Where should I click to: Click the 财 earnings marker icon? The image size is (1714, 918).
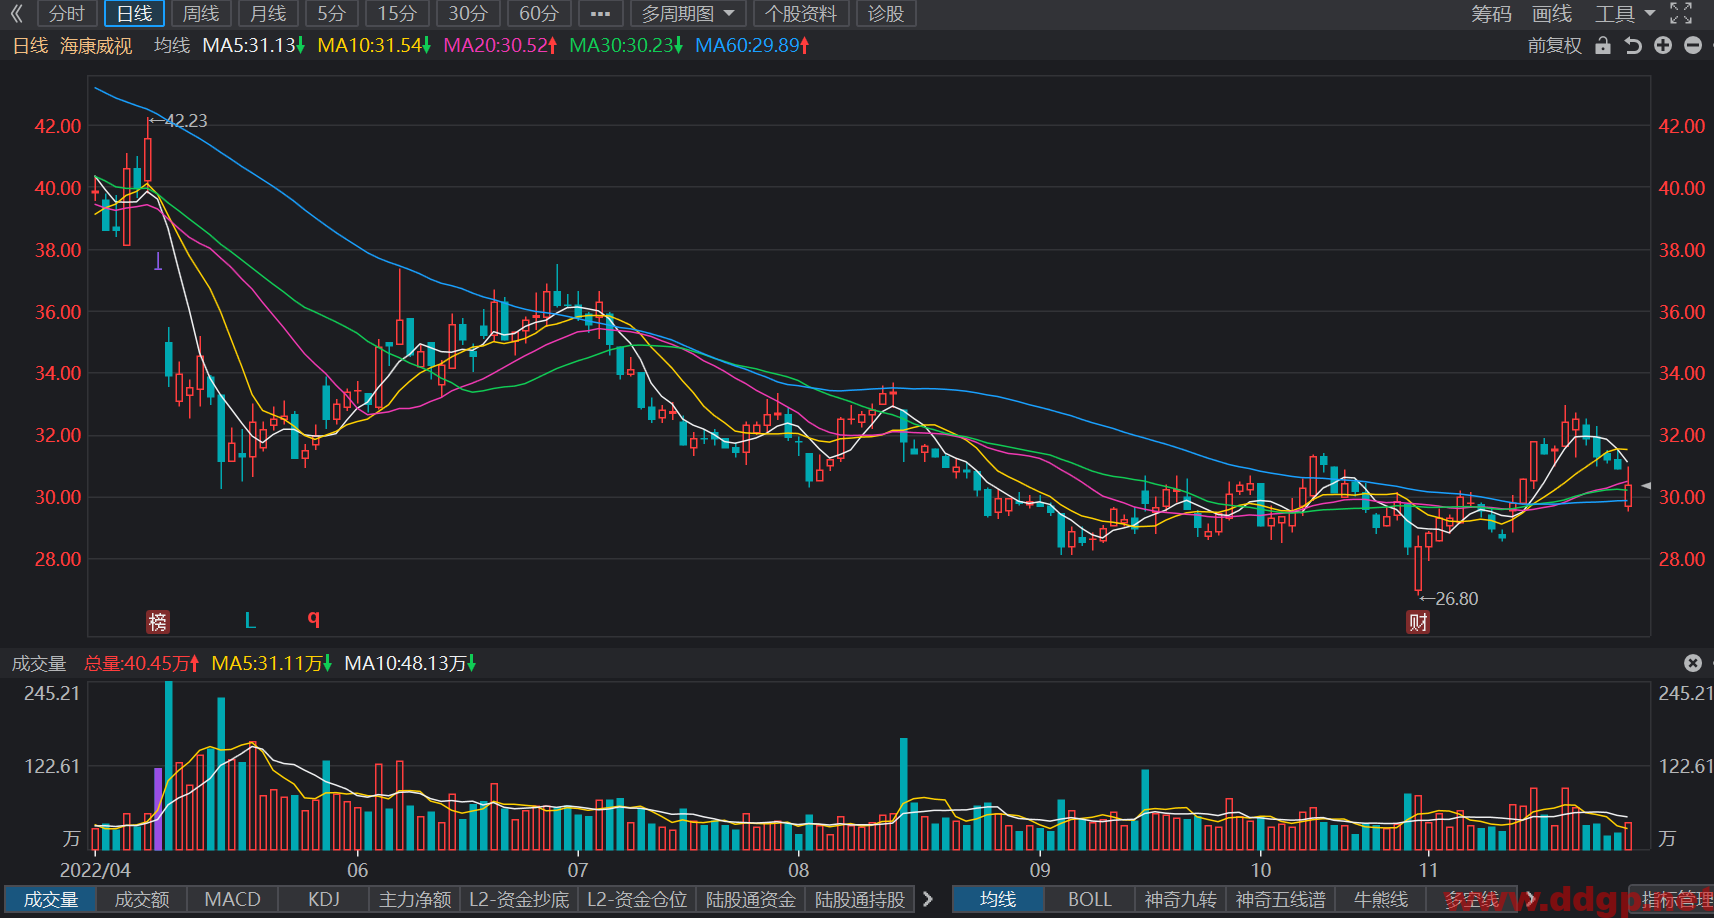(x=1418, y=622)
